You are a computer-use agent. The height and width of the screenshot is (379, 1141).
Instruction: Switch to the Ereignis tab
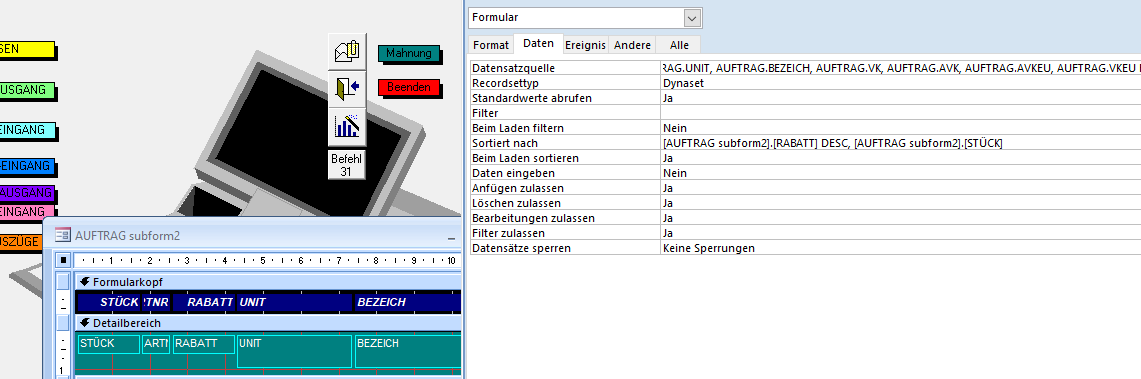[586, 45]
